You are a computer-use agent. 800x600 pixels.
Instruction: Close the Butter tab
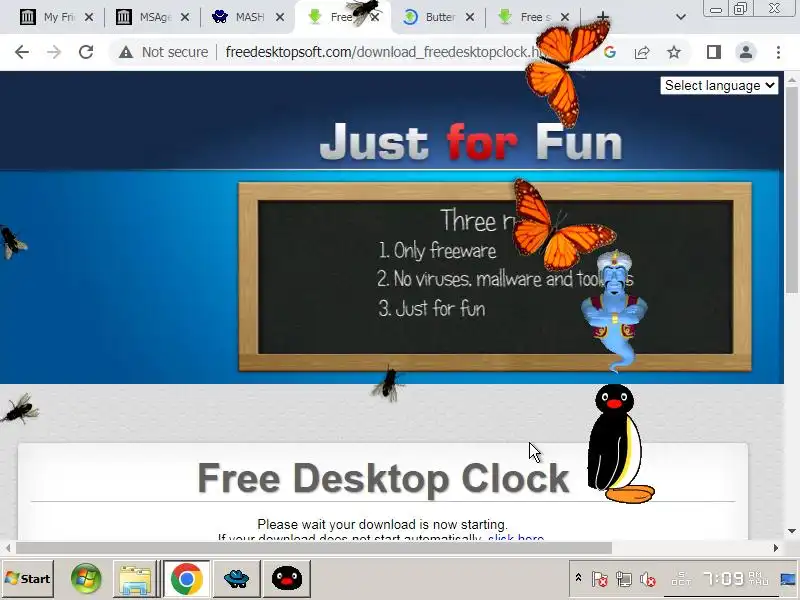(469, 17)
